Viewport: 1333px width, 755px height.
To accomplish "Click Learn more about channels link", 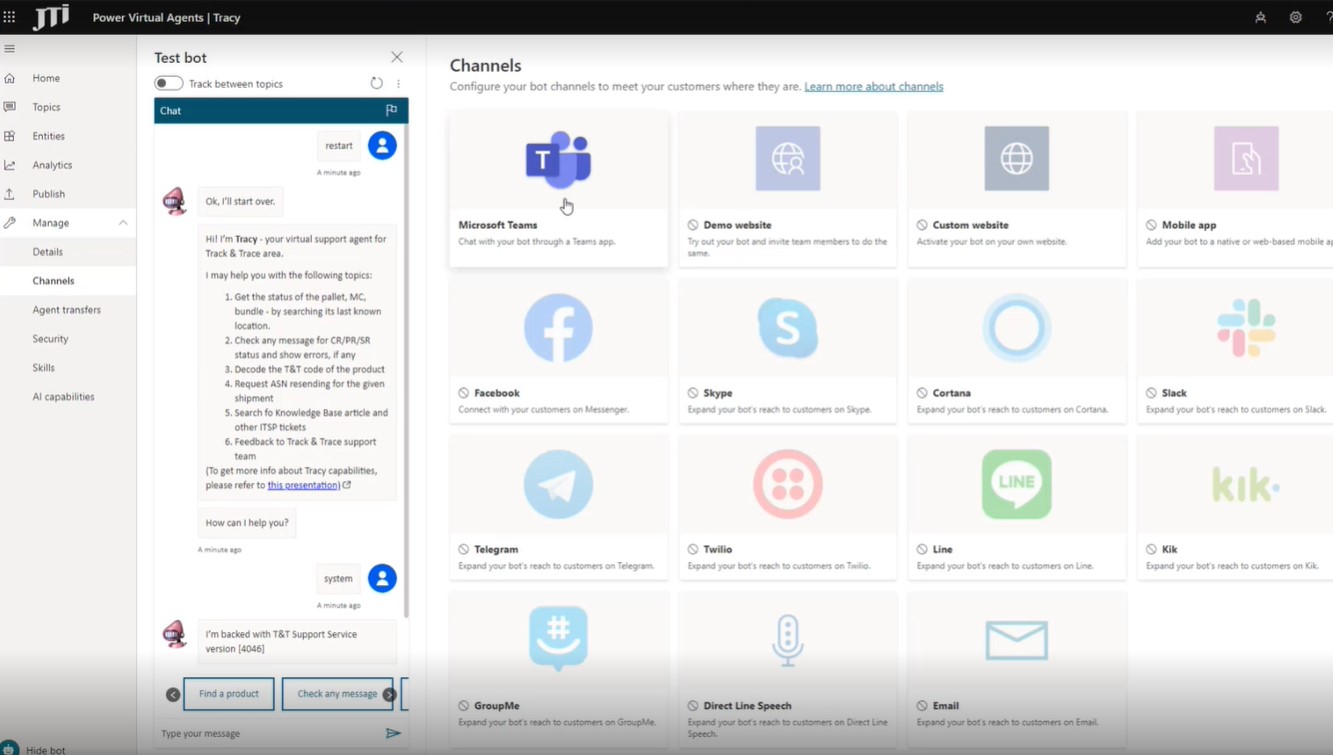I will (873, 87).
